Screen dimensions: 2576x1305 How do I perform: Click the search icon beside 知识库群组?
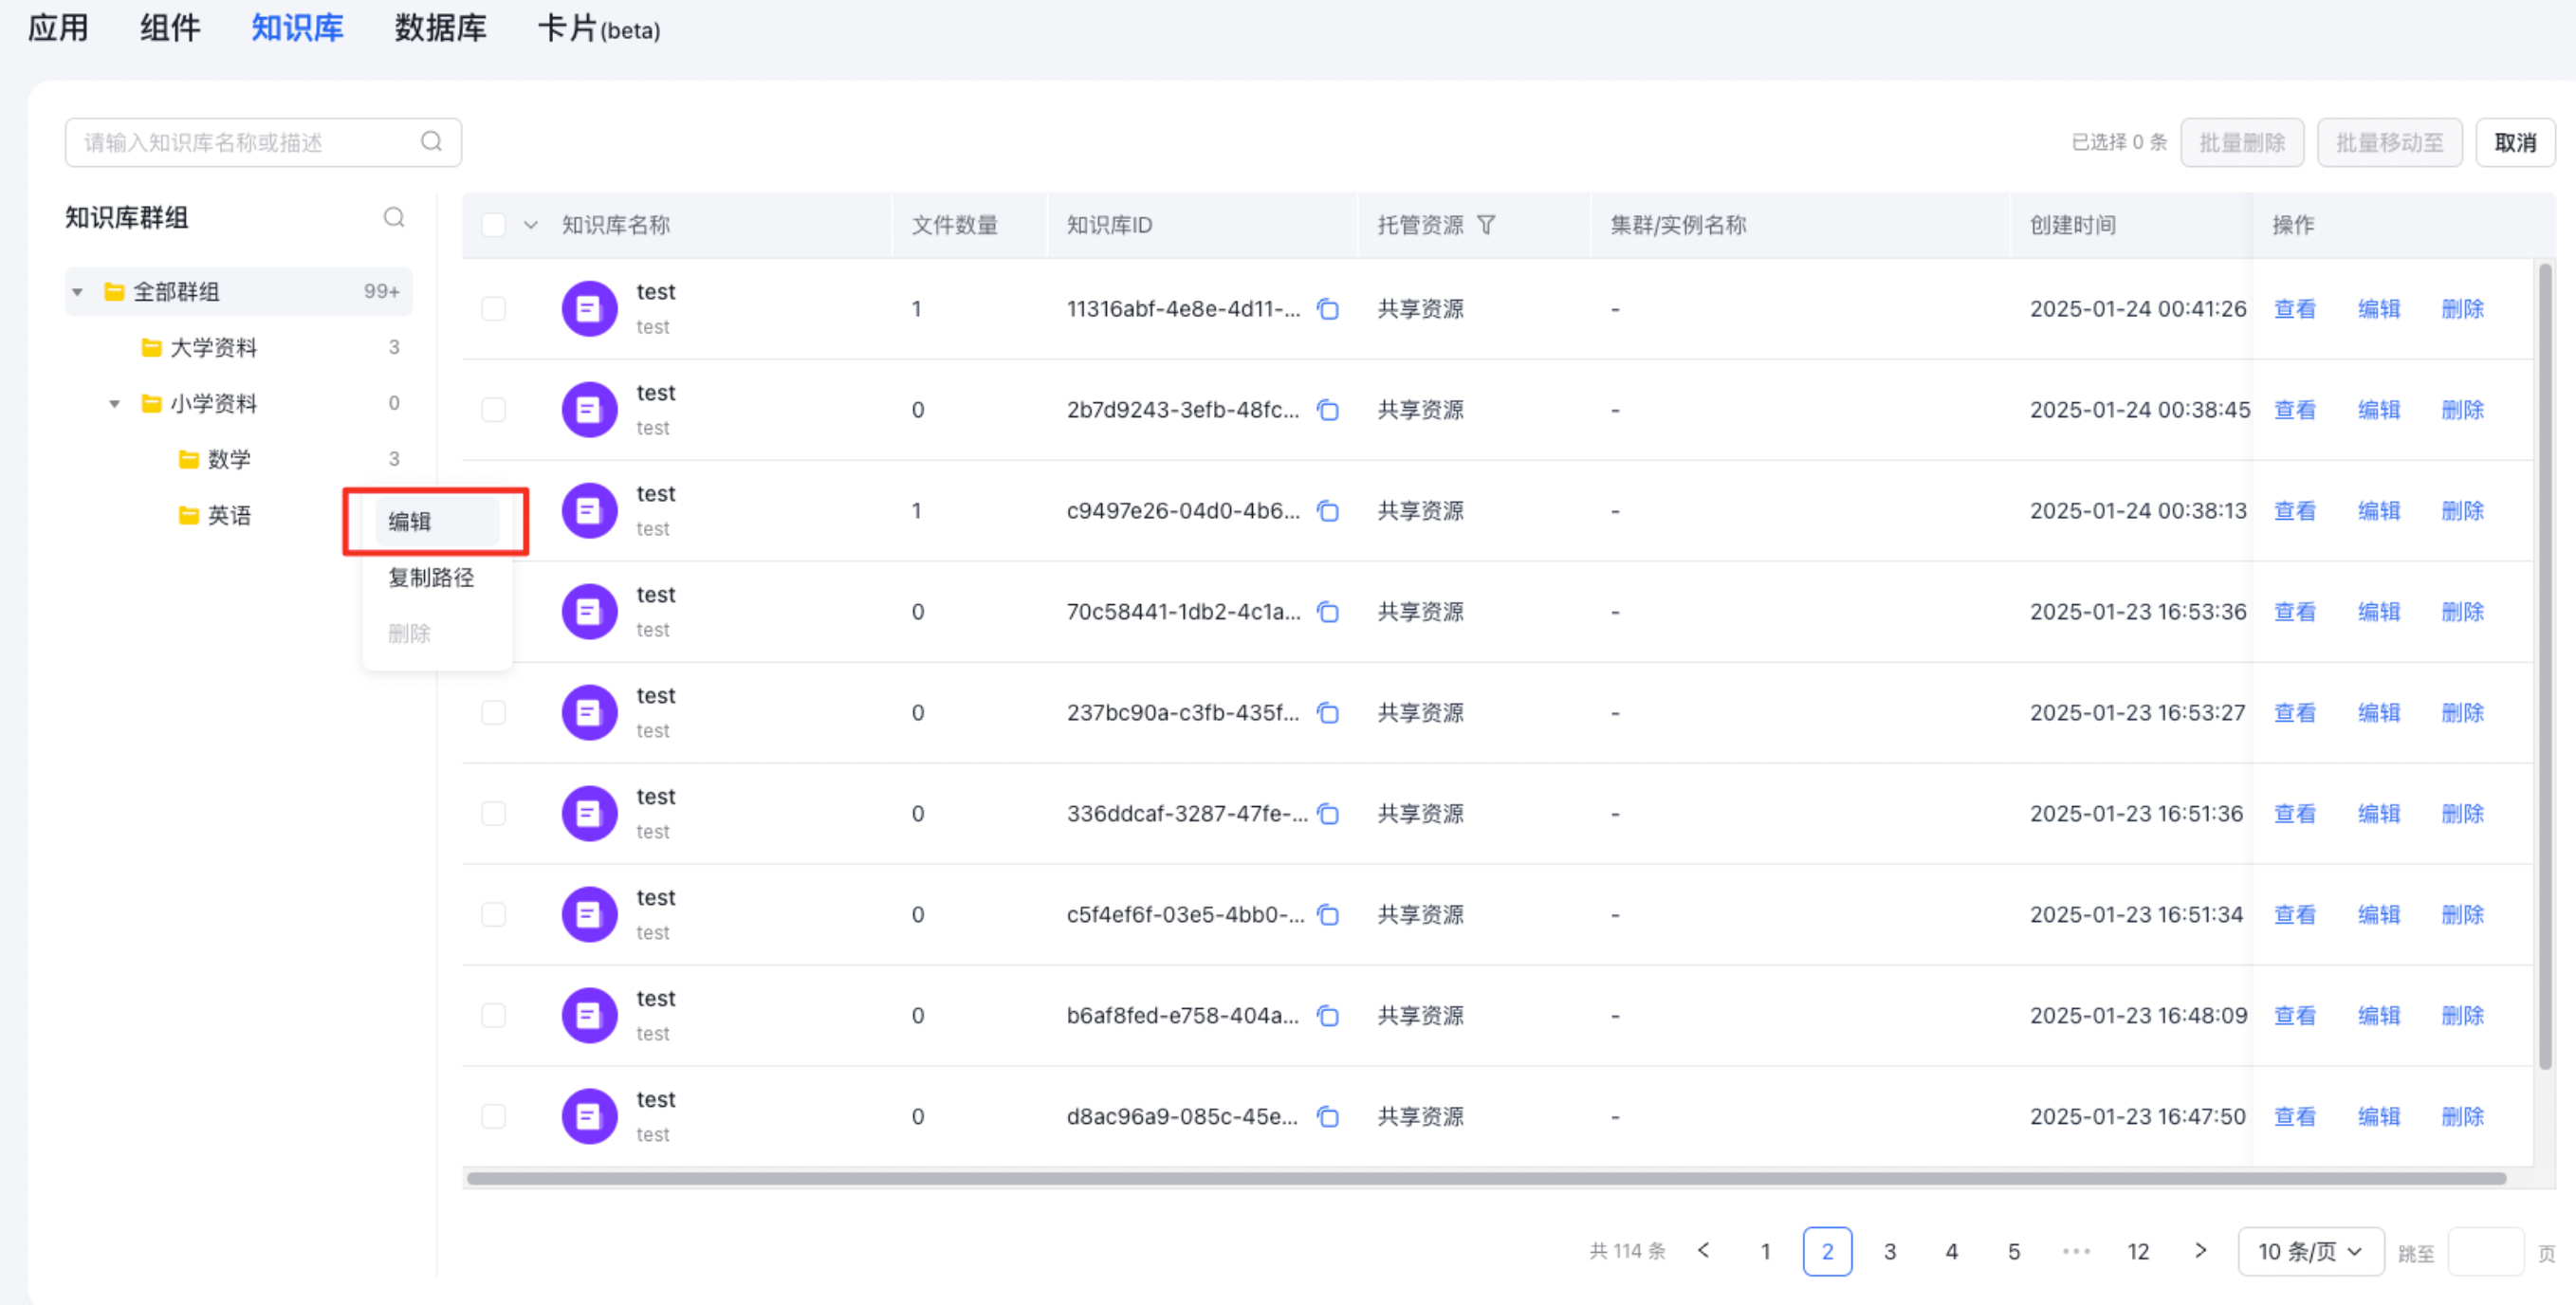pyautogui.click(x=394, y=217)
